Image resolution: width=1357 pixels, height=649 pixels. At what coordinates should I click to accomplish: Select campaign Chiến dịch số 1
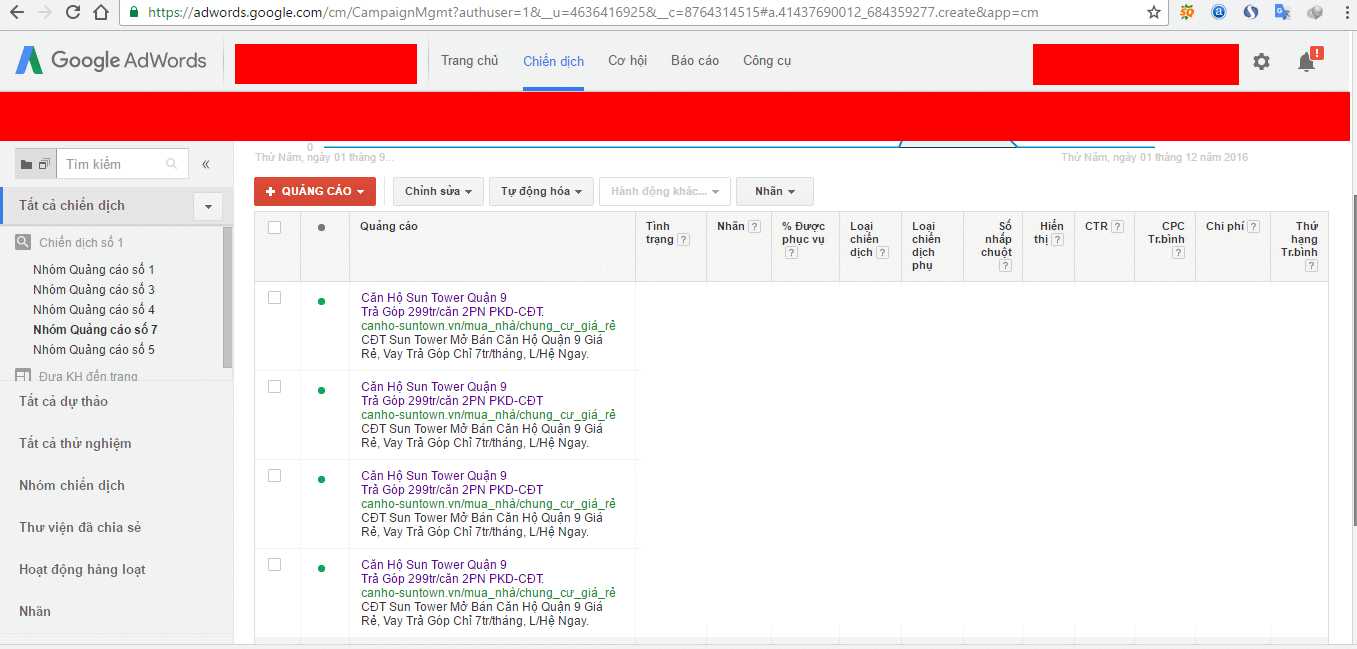coord(81,242)
